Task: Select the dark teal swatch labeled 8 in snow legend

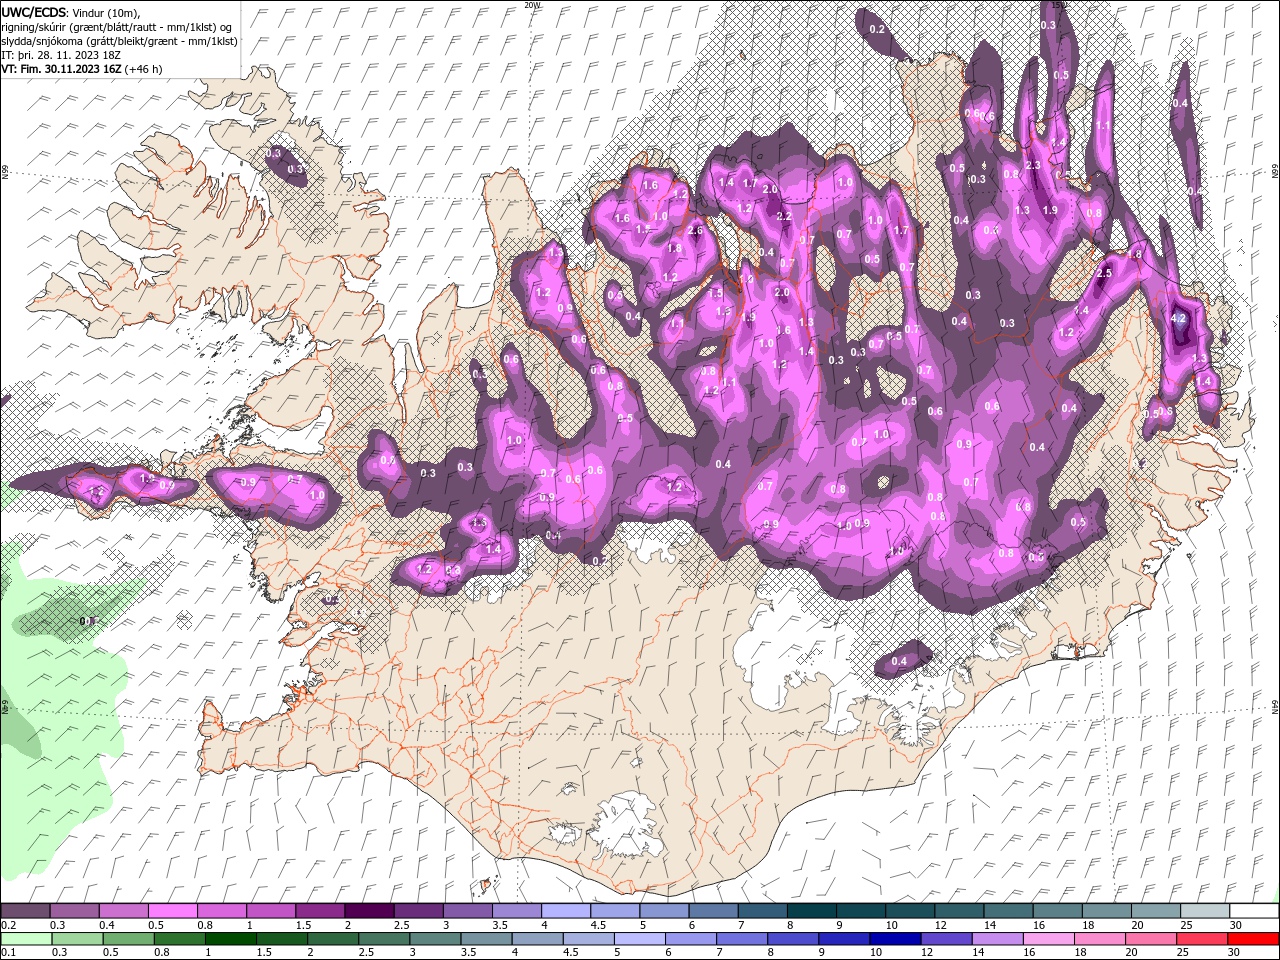Action: [811, 911]
